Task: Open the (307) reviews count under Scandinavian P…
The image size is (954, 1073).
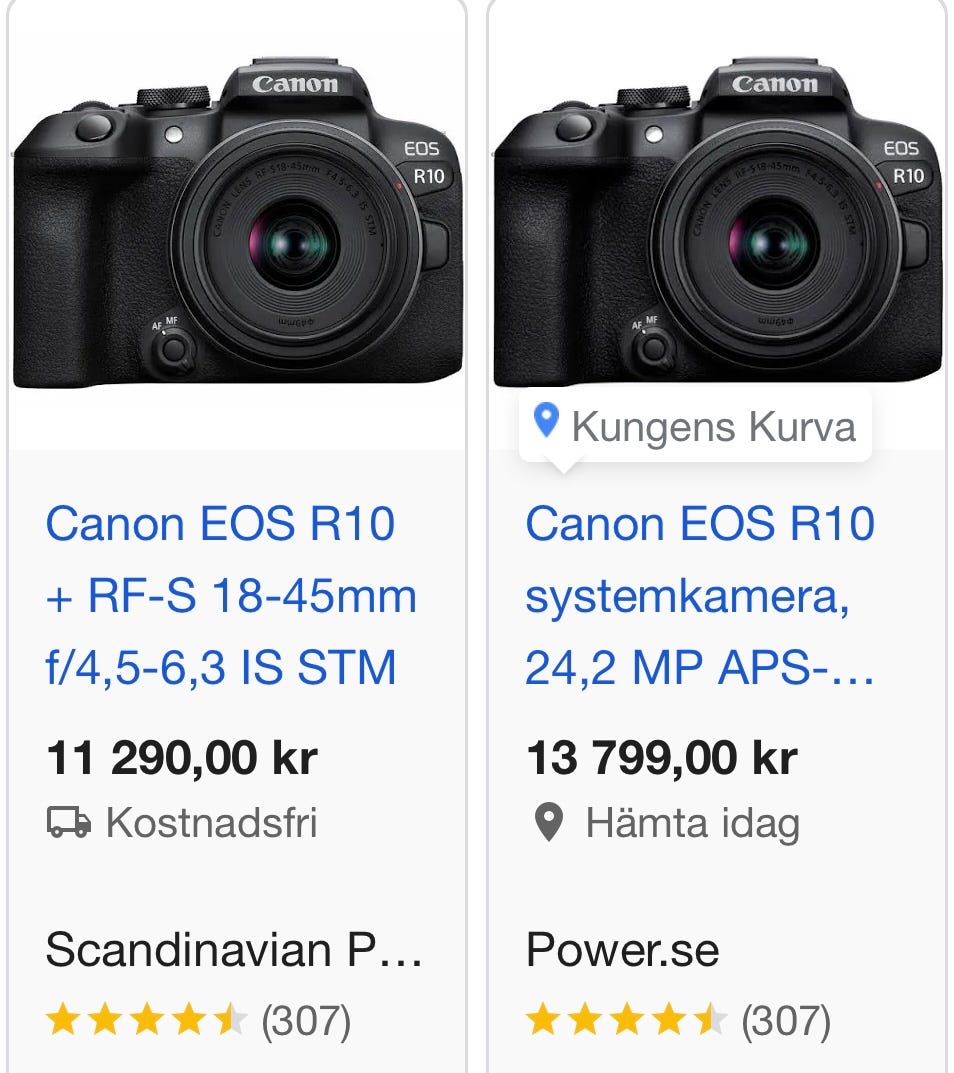Action: tap(305, 1021)
